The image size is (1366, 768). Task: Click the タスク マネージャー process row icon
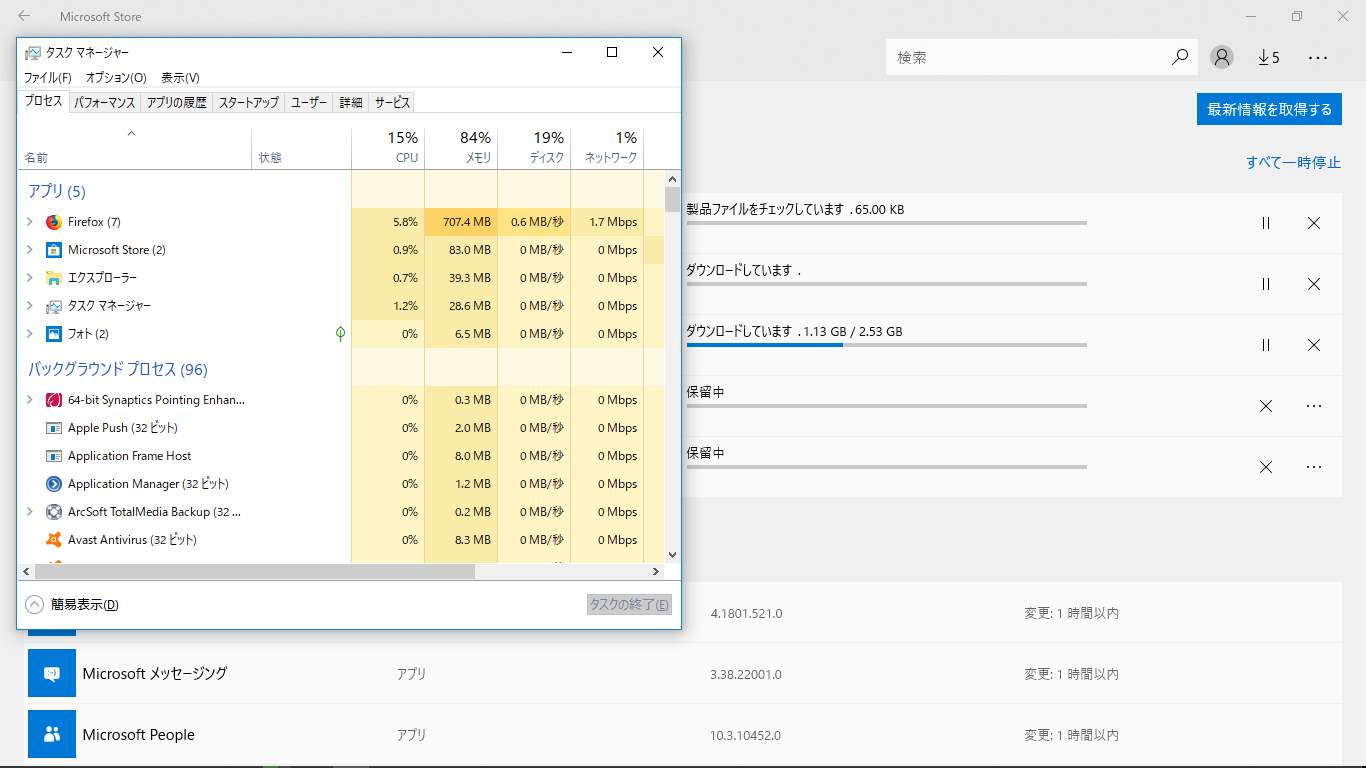(54, 306)
